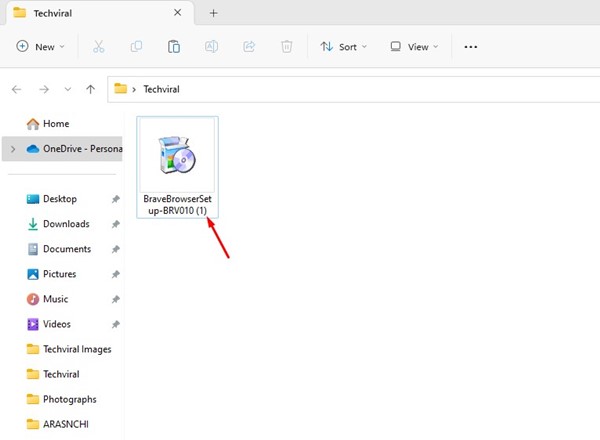Click the pin icon next to Pictures

pos(116,274)
